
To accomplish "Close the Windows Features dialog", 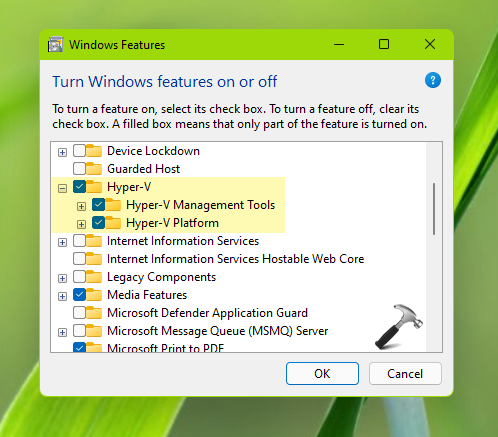I will (x=430, y=44).
